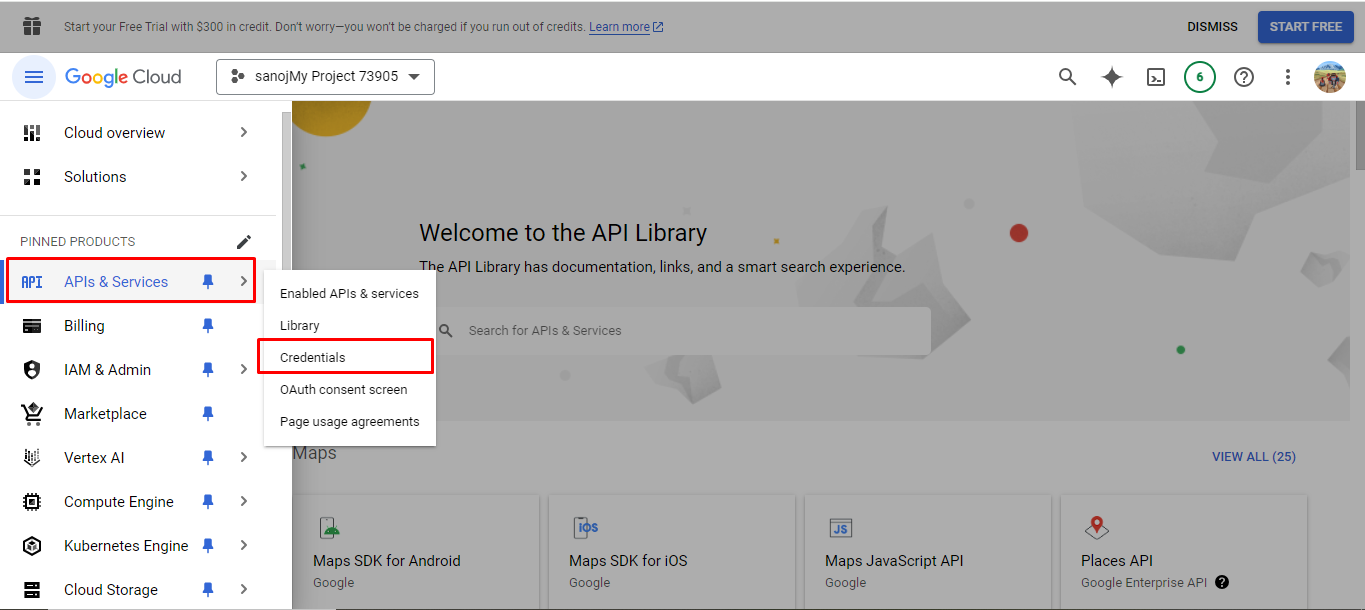Open the hamburger navigation menu

click(34, 77)
